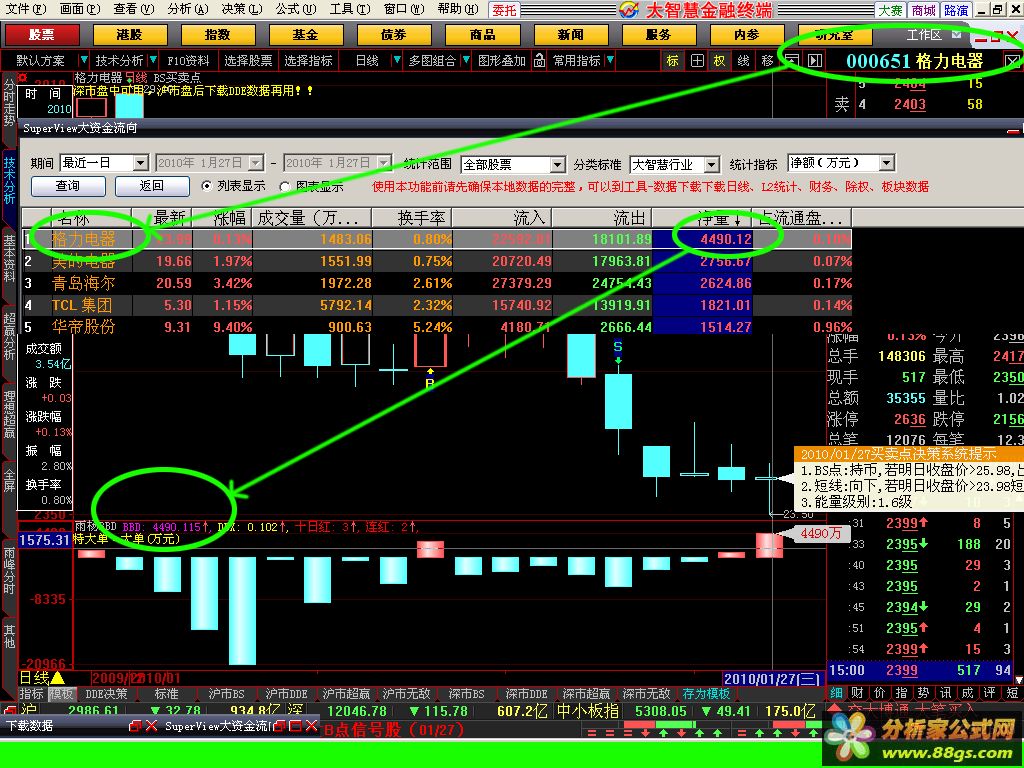Open the 港股 category button

coord(129,35)
